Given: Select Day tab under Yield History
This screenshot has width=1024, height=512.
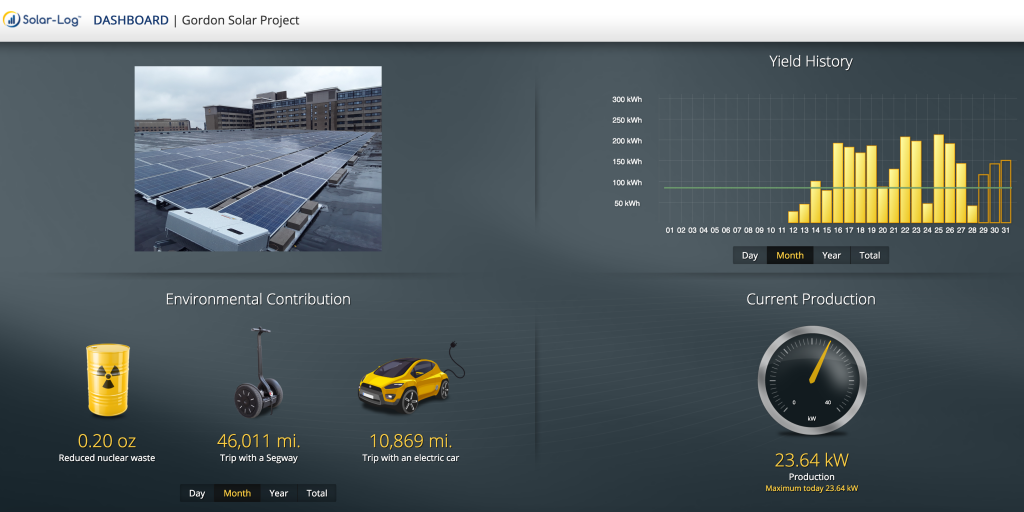Looking at the screenshot, I should pos(750,255).
